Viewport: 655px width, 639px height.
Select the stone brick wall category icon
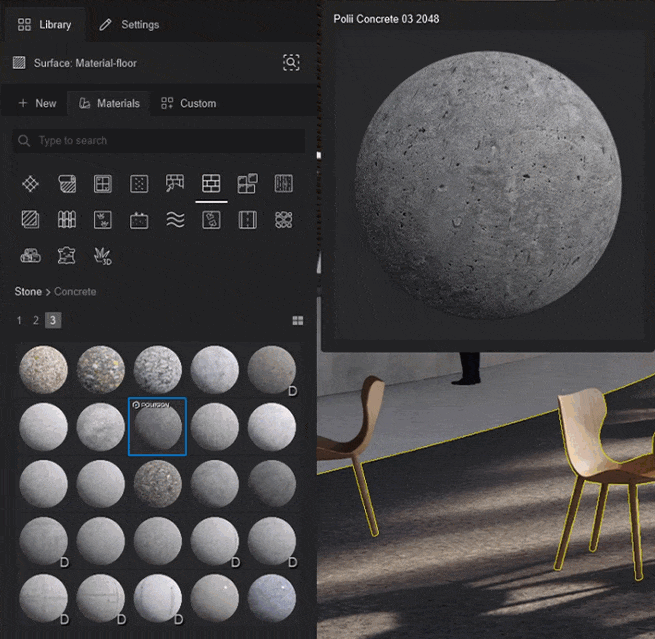pyautogui.click(x=211, y=184)
